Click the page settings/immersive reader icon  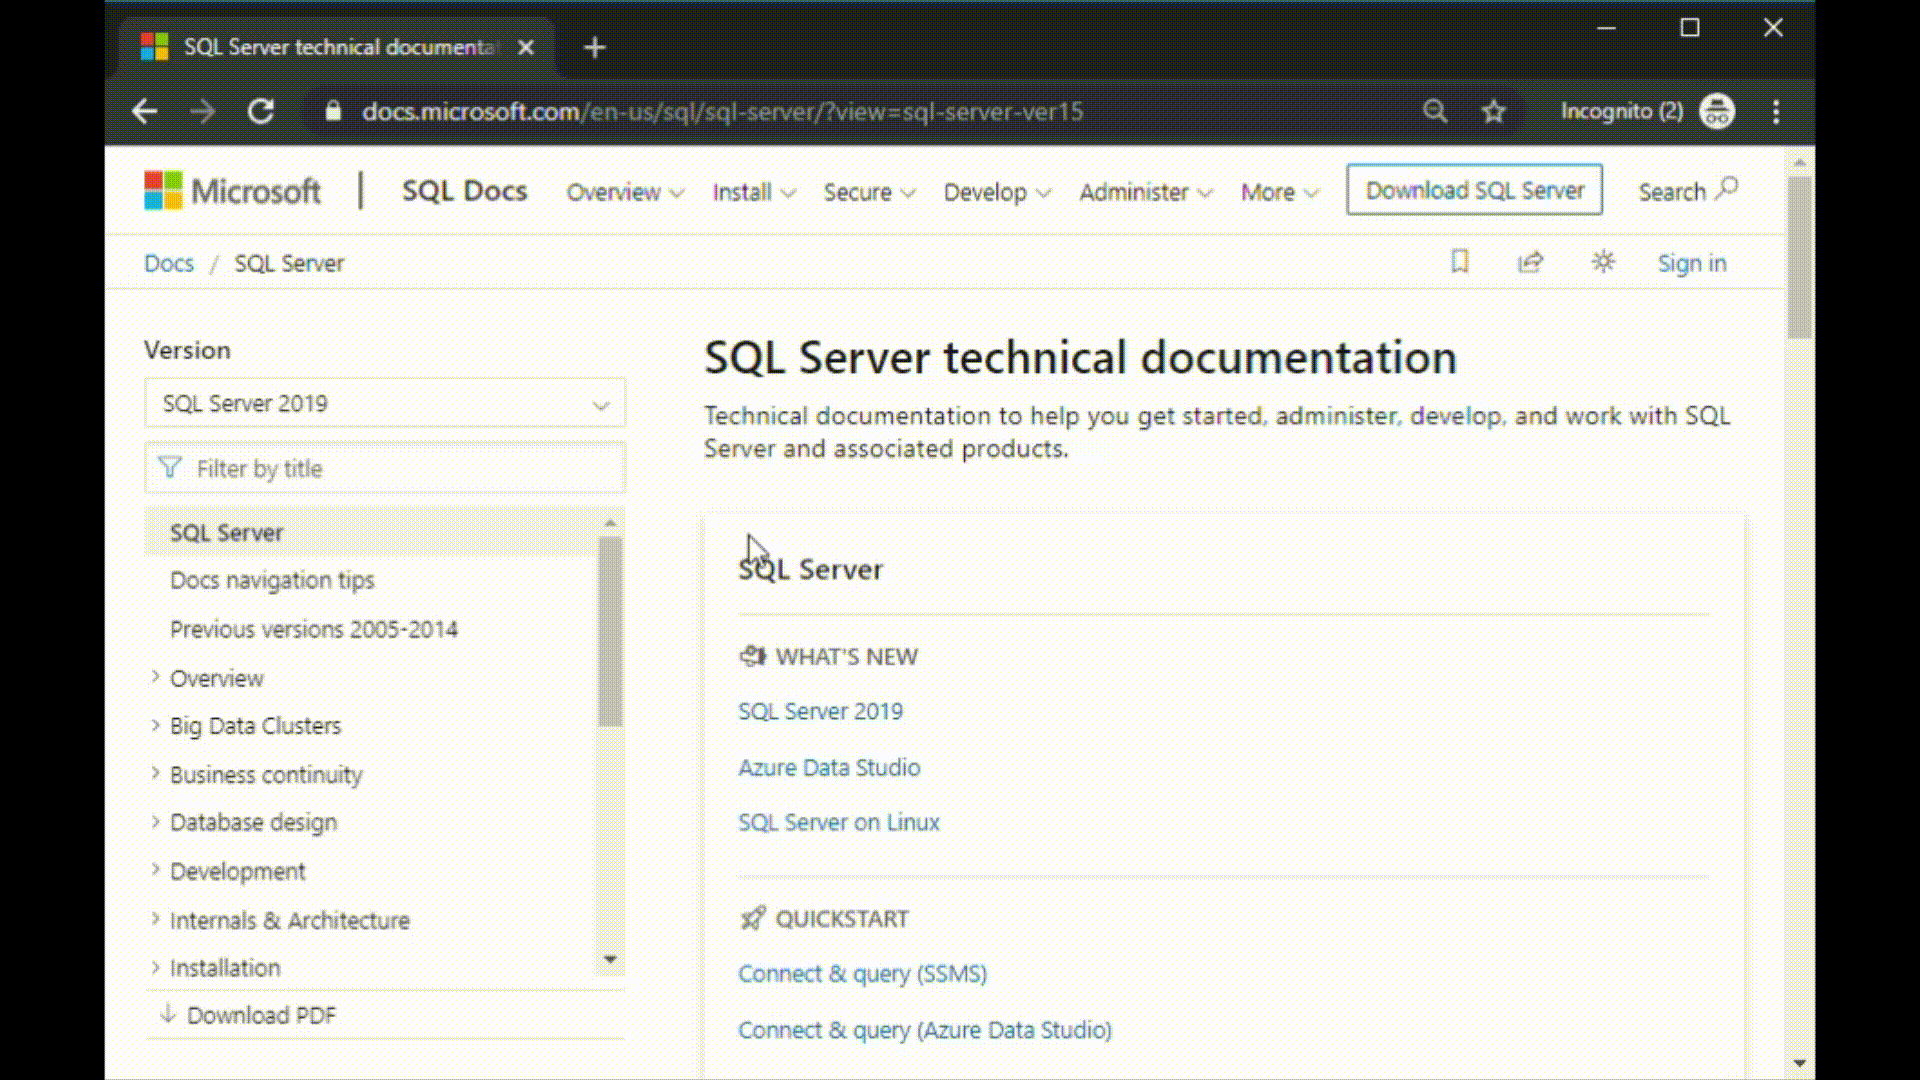point(1604,262)
